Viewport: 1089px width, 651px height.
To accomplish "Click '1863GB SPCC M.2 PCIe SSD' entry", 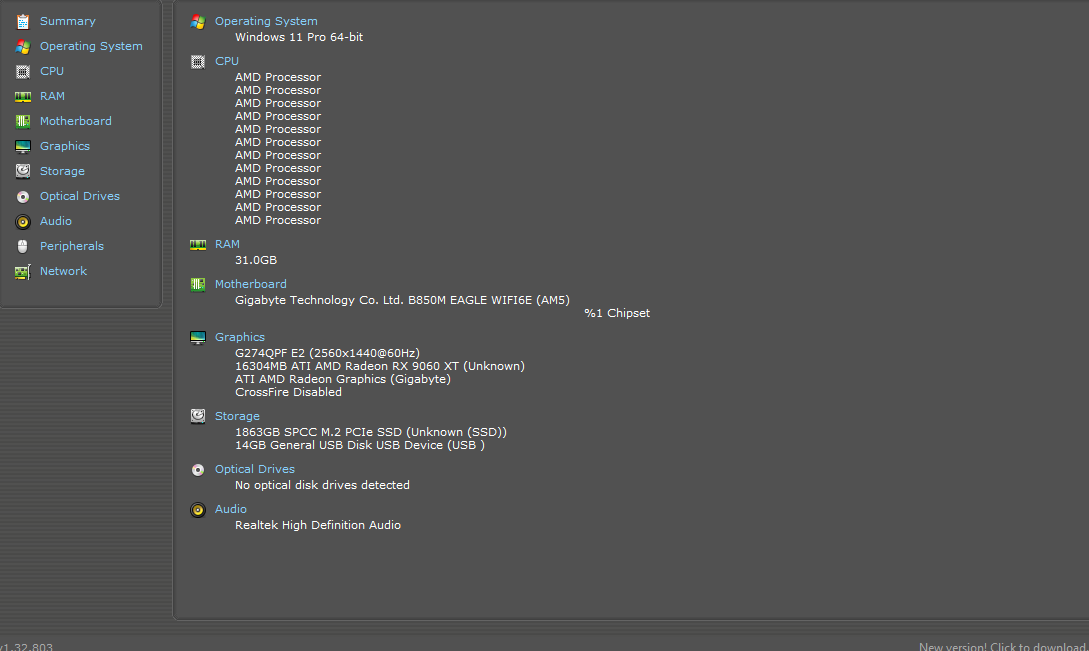I will [x=371, y=432].
